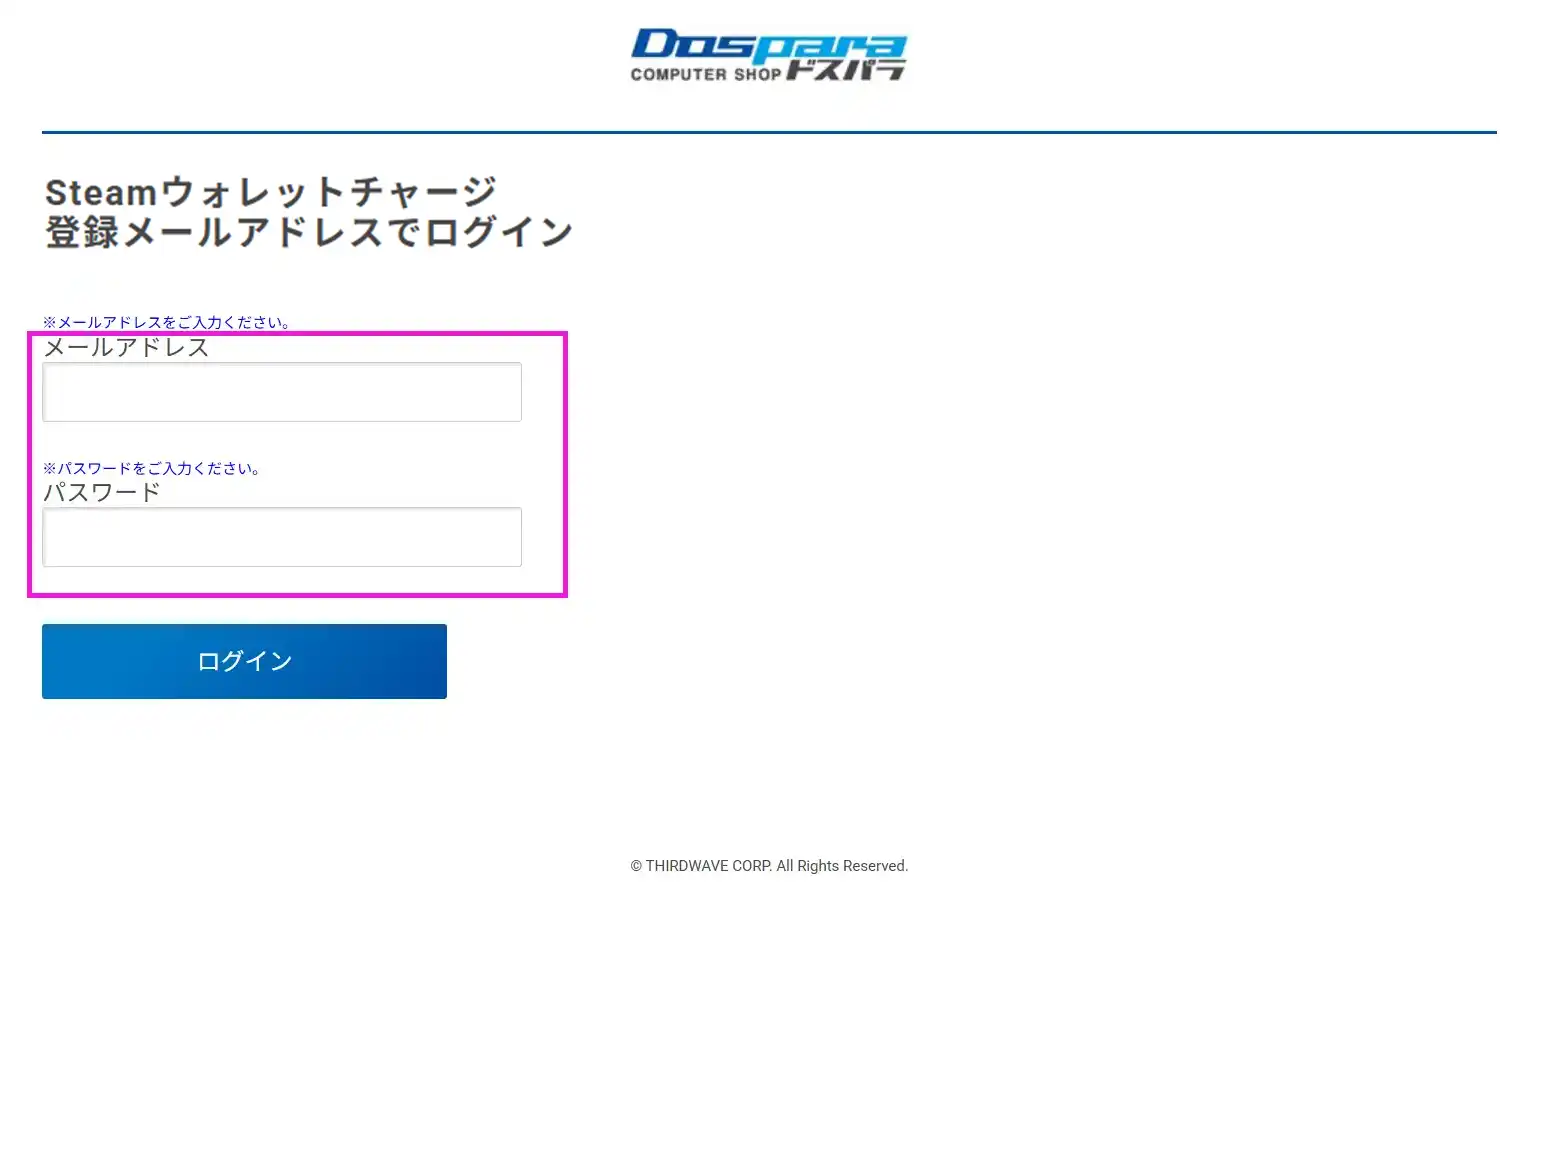1545x1163 pixels.
Task: Click the THIRDWAVE CORP. copyright text
Action: [x=769, y=866]
